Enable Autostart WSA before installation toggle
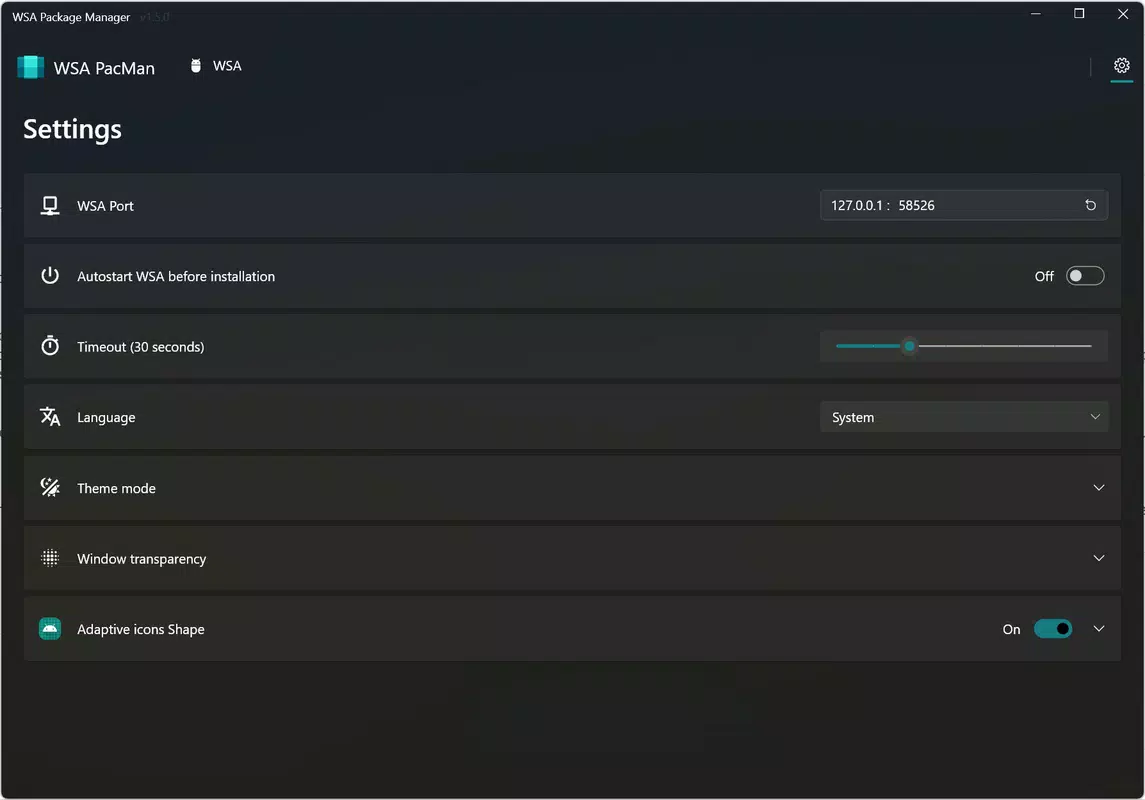 coord(1084,276)
